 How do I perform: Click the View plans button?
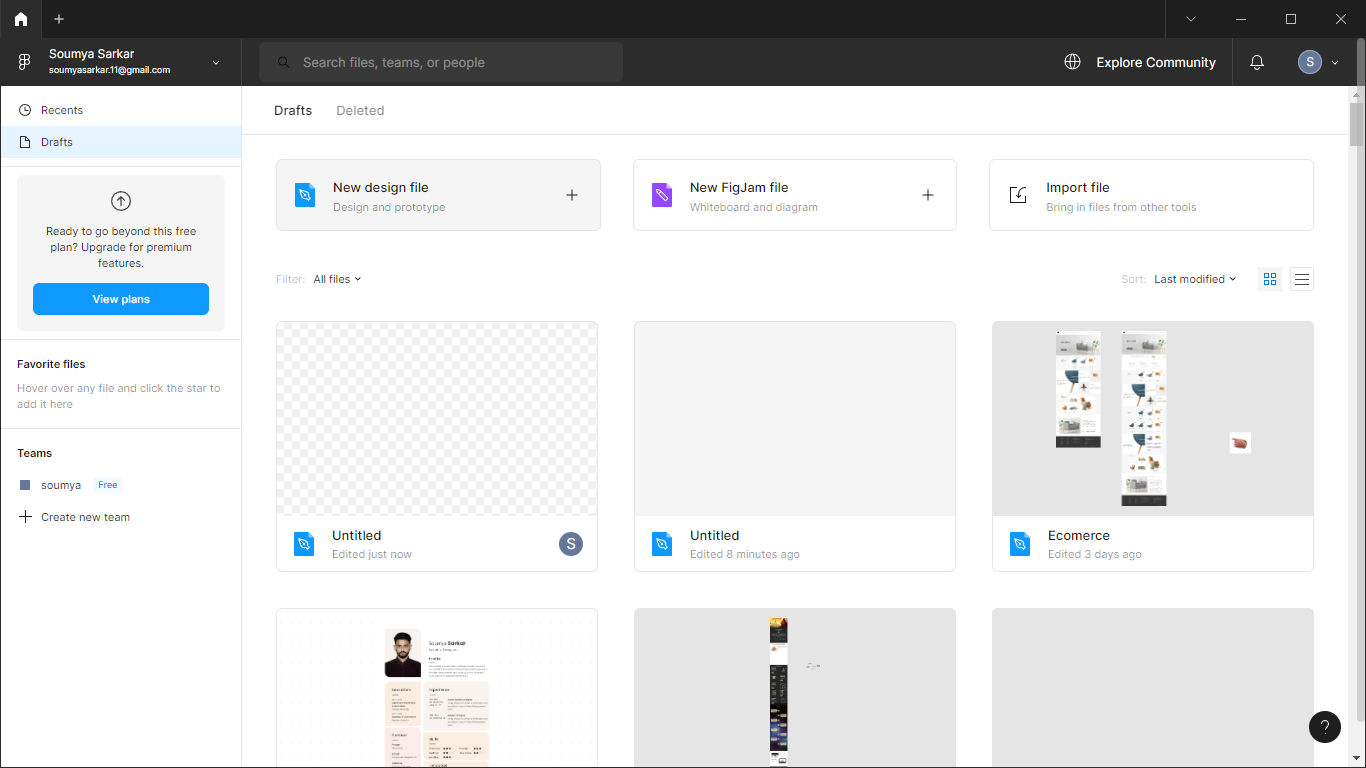tap(121, 299)
